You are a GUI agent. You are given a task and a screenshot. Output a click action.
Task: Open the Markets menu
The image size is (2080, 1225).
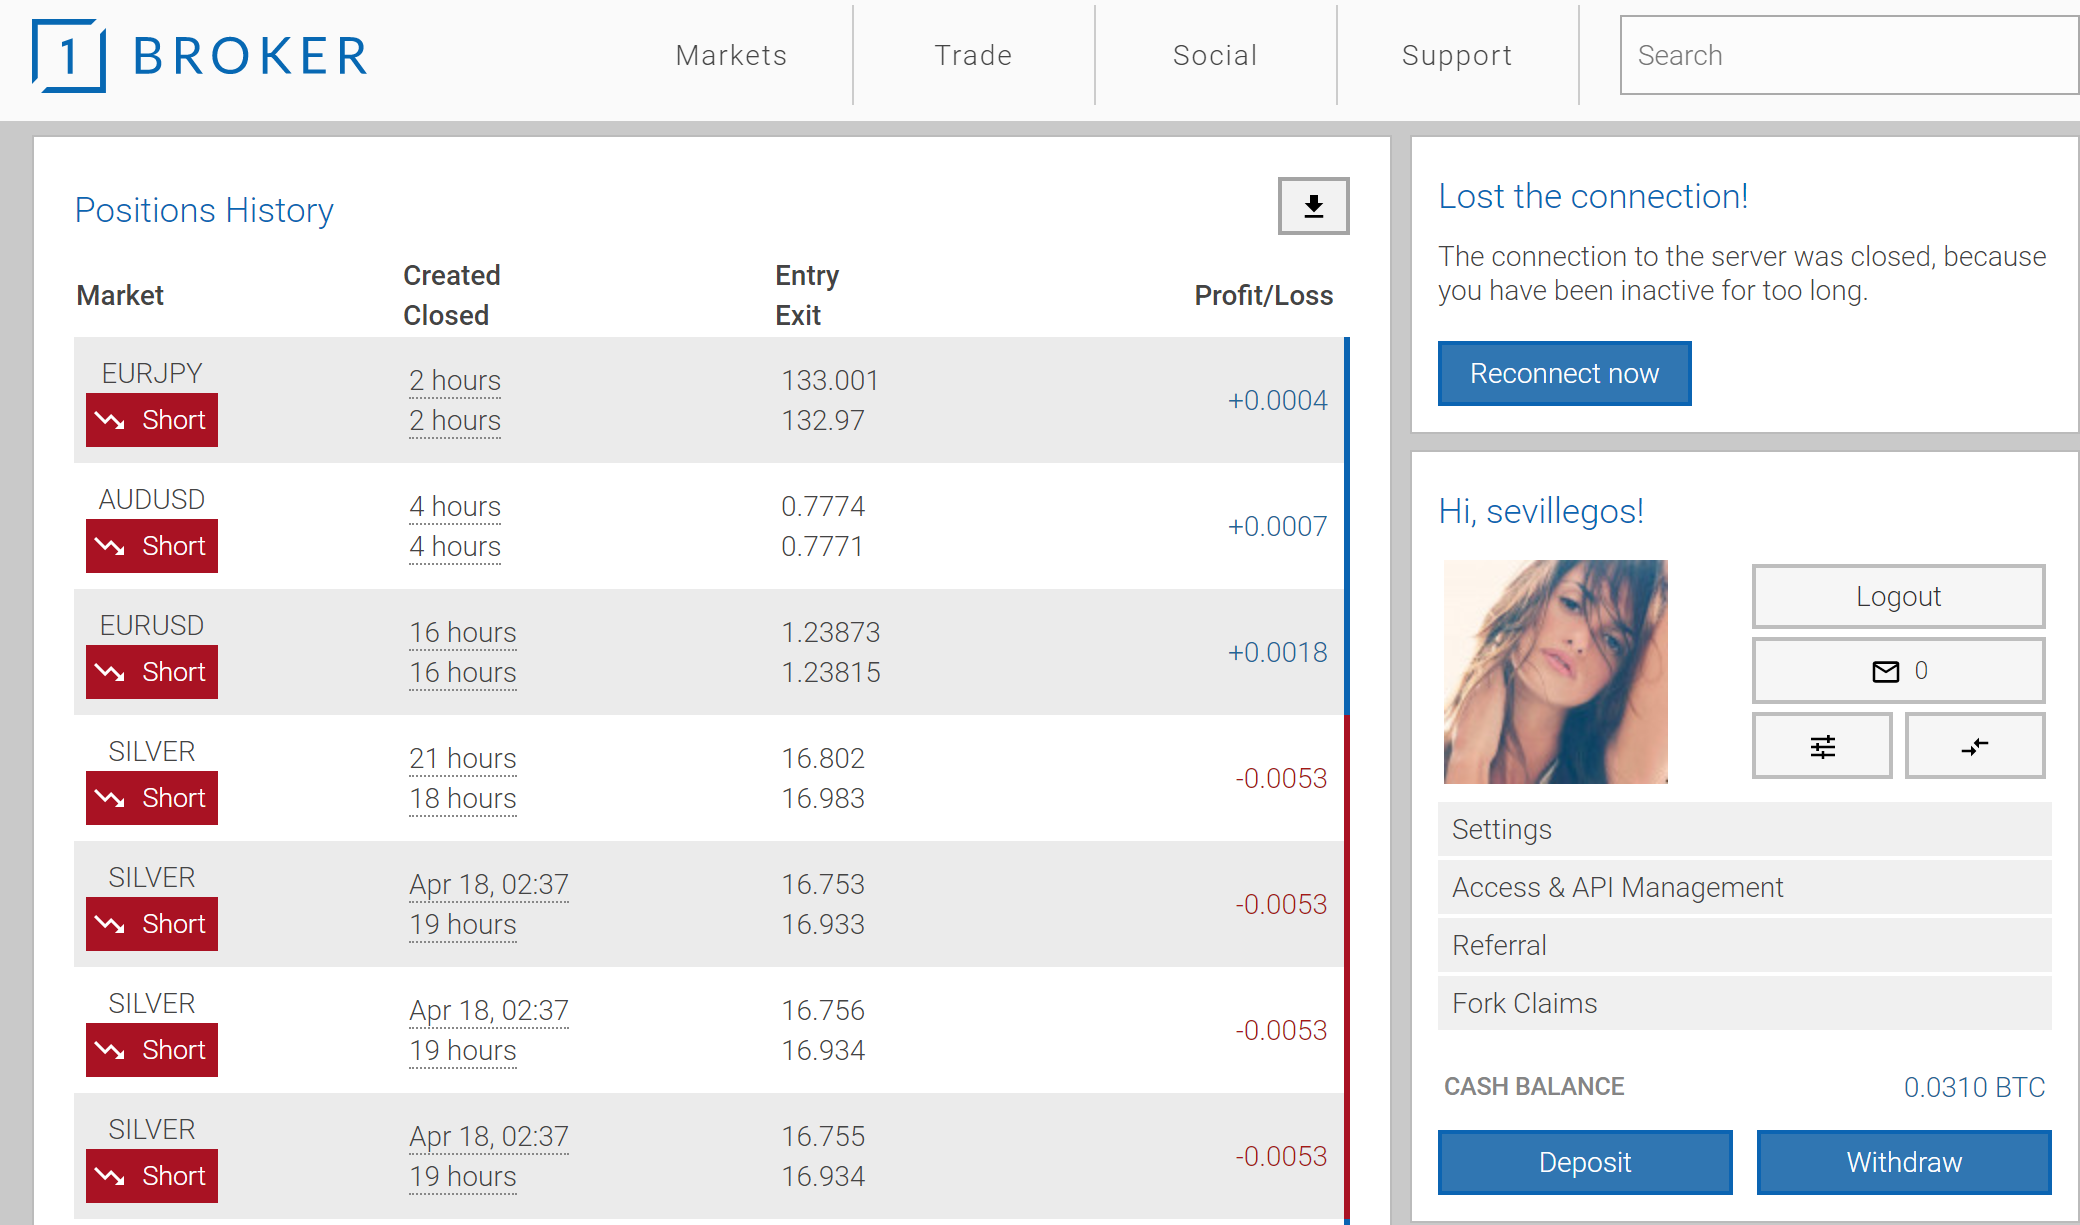pyautogui.click(x=731, y=56)
